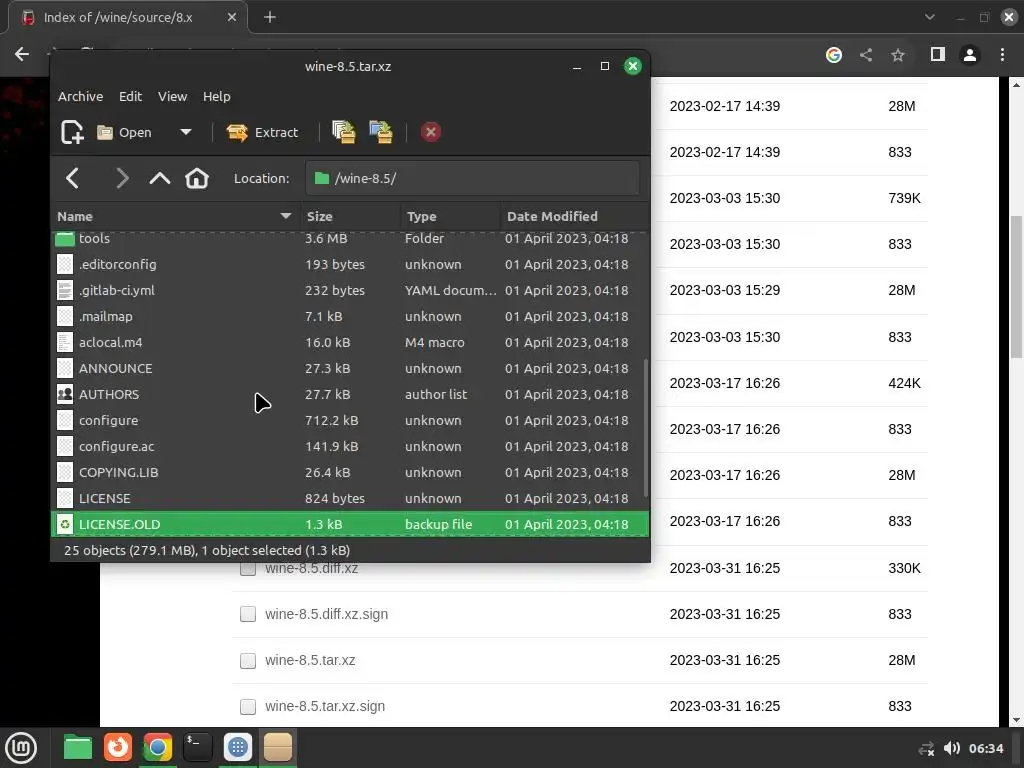Select the configure.ac file
1024x768 pixels.
(x=350, y=447)
